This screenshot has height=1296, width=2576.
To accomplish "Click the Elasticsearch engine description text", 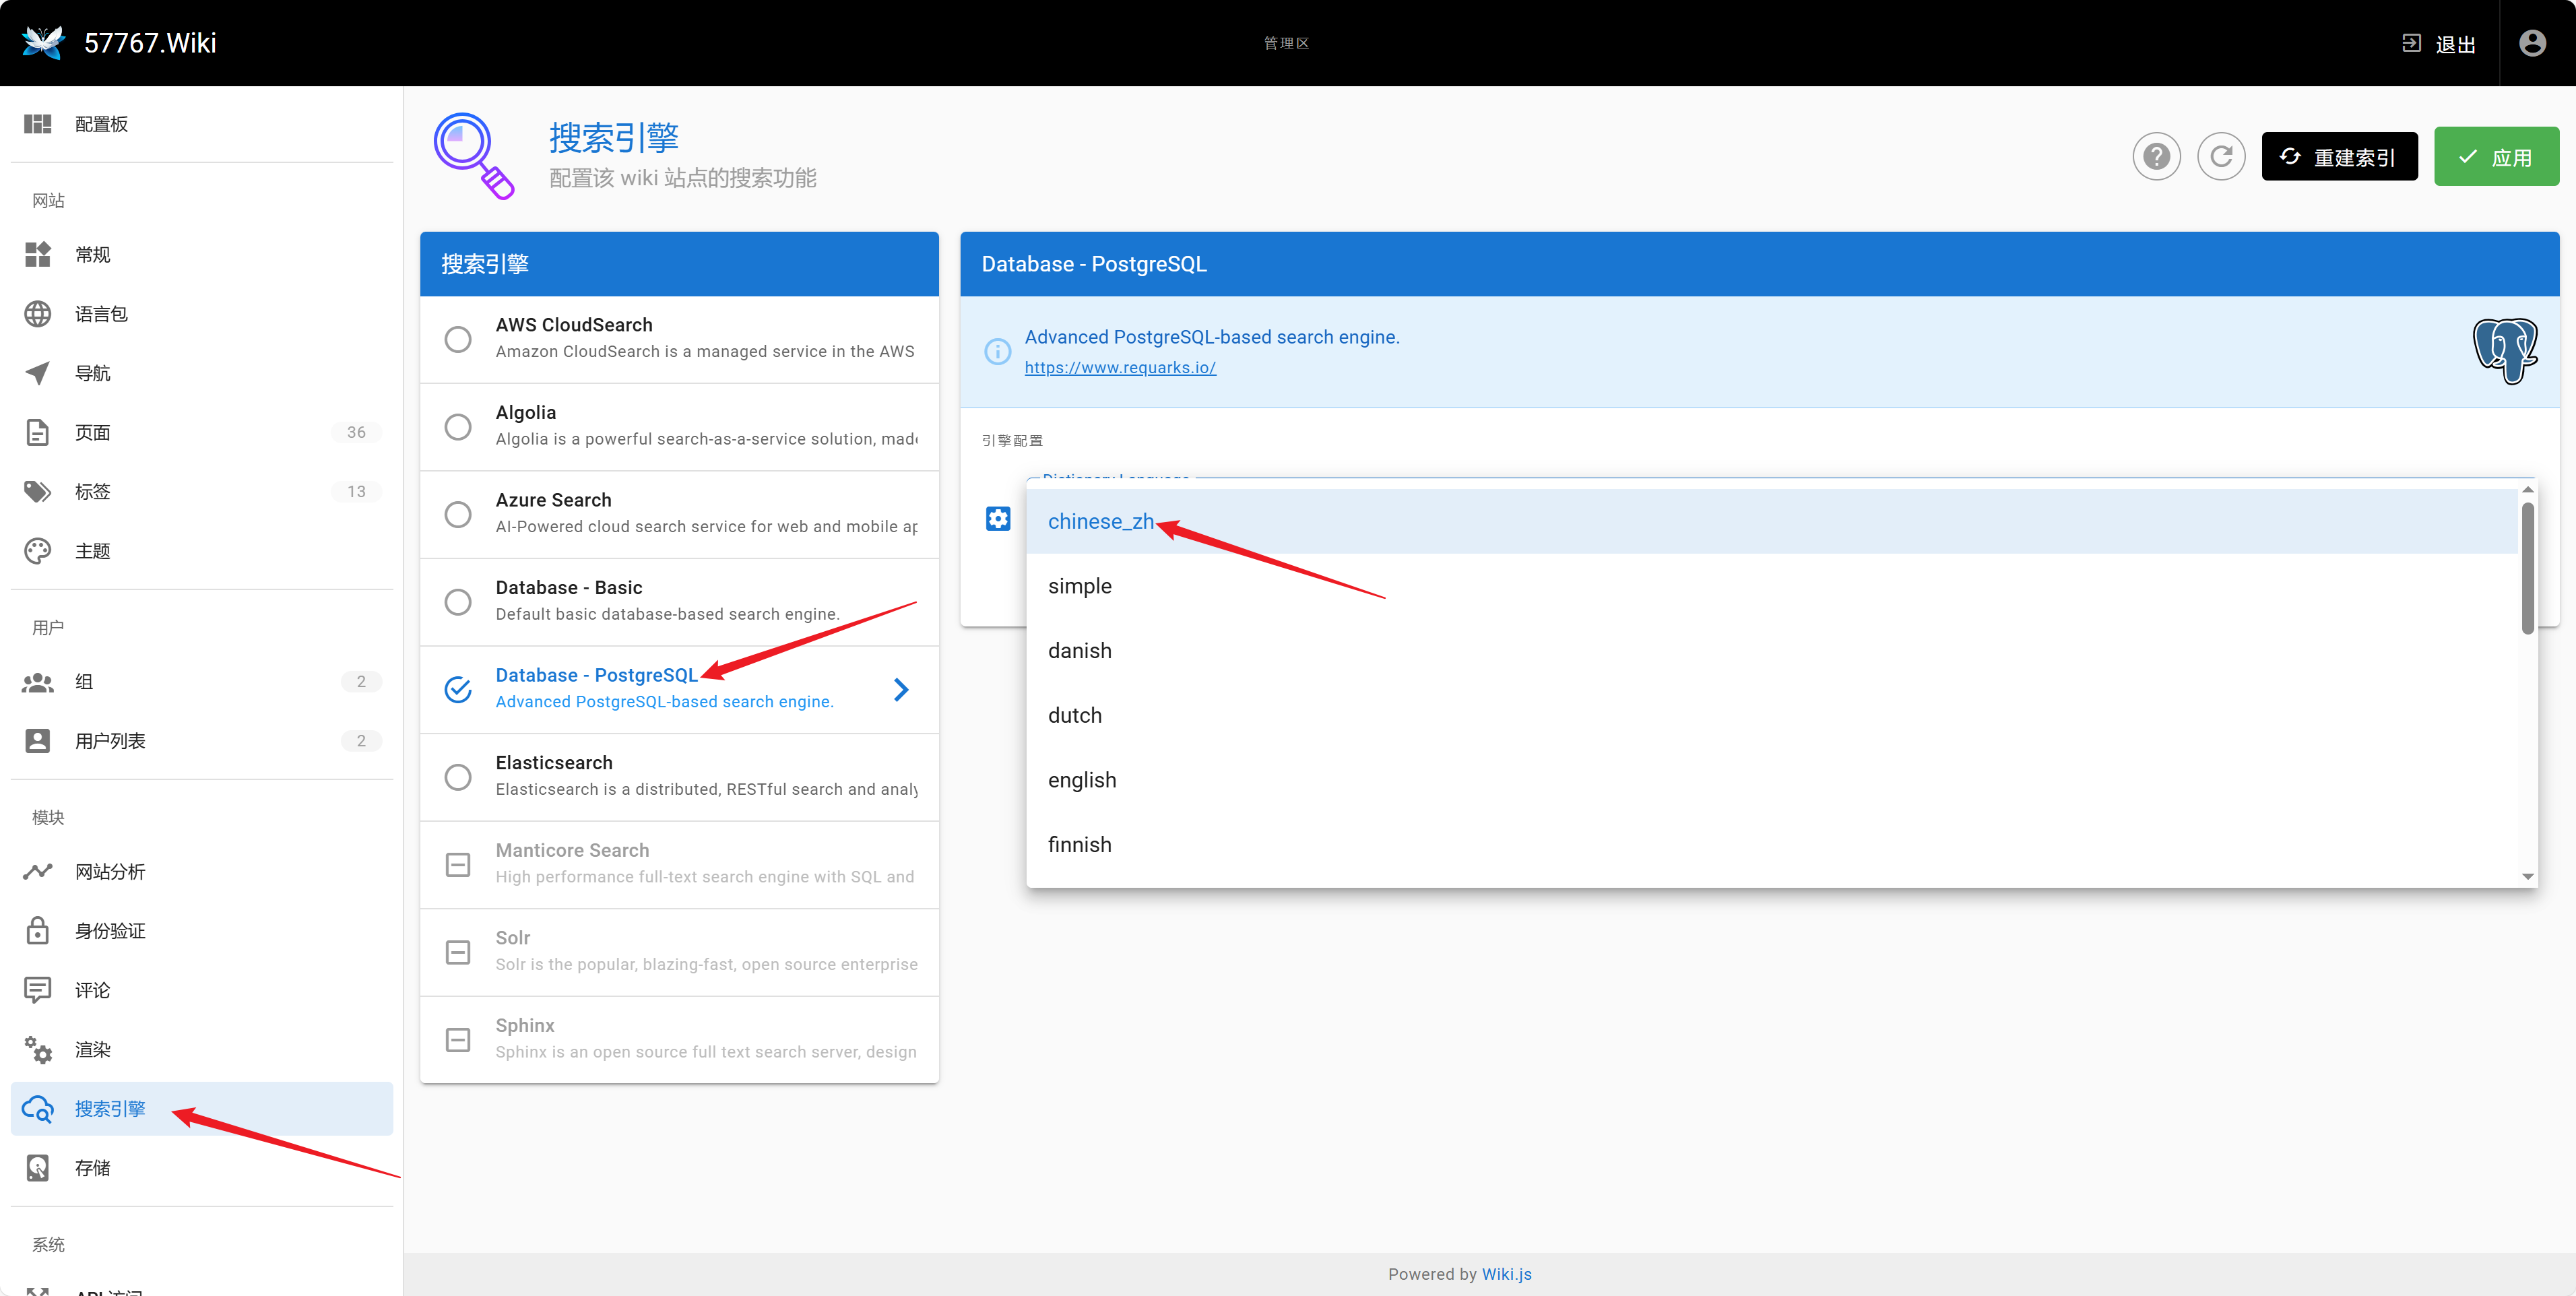I will pyautogui.click(x=706, y=789).
